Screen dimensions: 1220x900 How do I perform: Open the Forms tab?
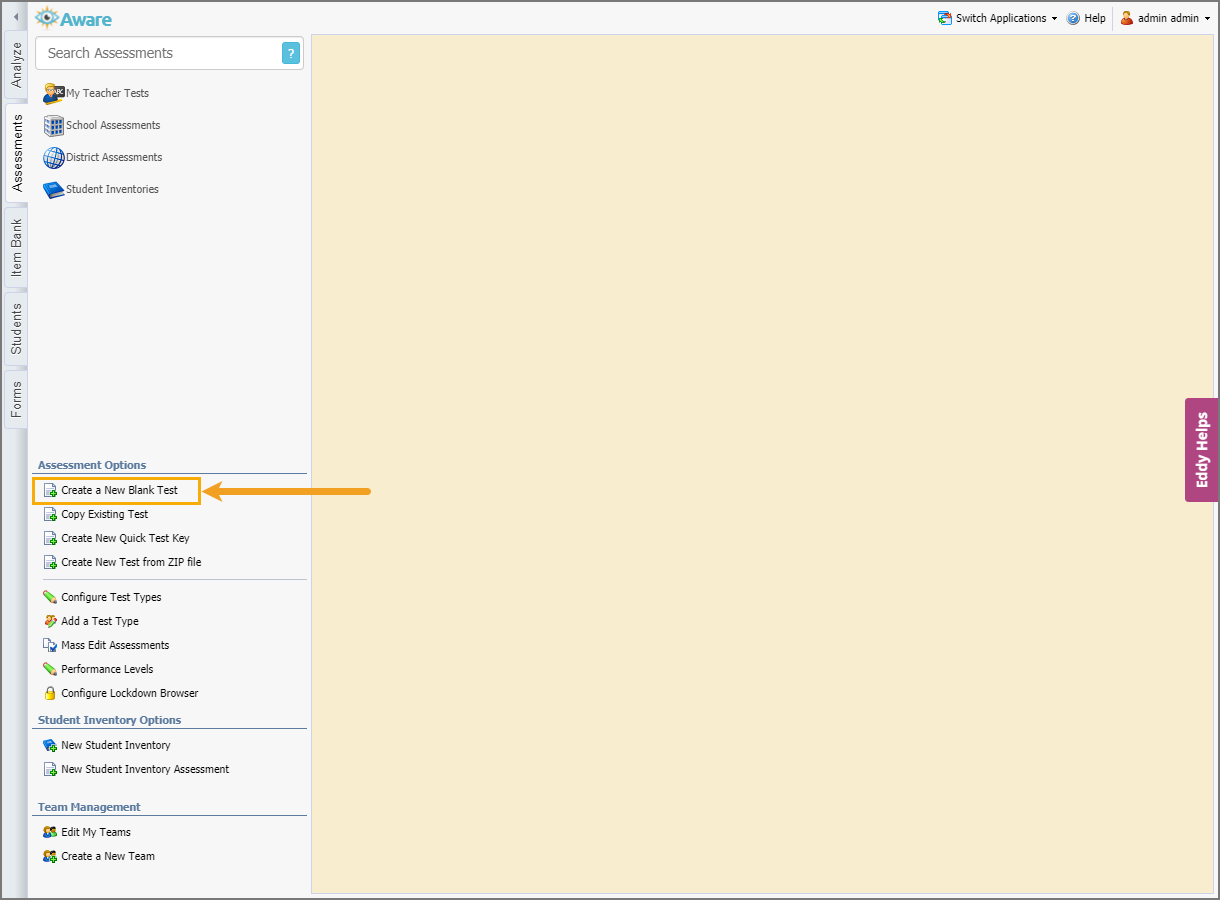(x=16, y=399)
